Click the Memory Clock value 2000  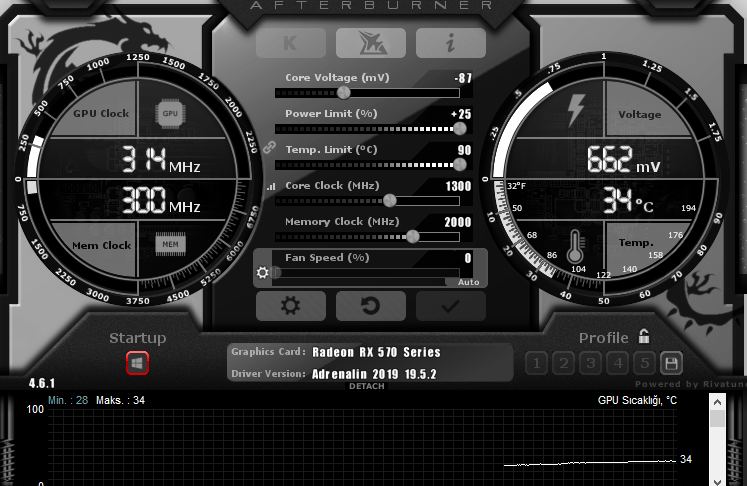point(458,222)
